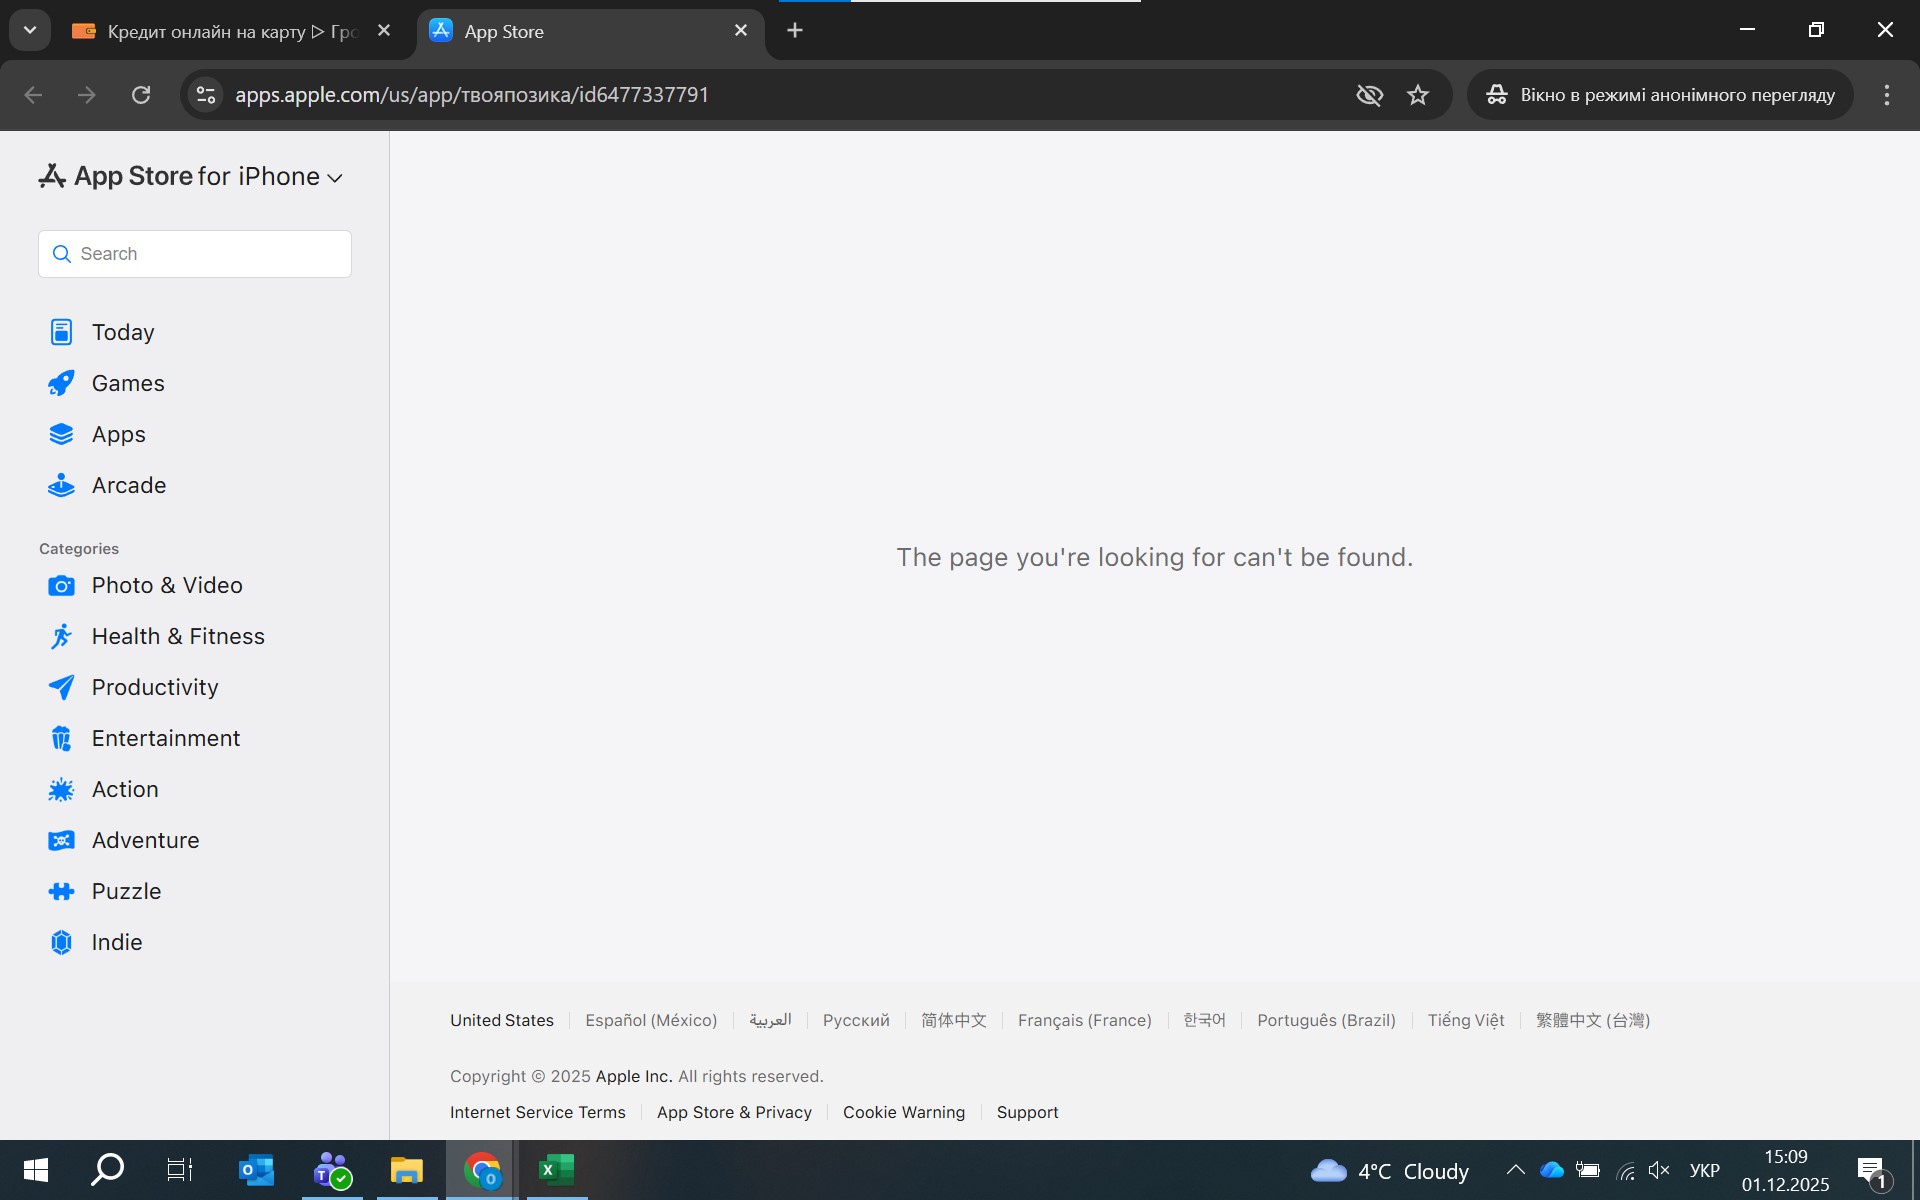
Task: Open the Today section in the sidebar
Action: (x=122, y=332)
